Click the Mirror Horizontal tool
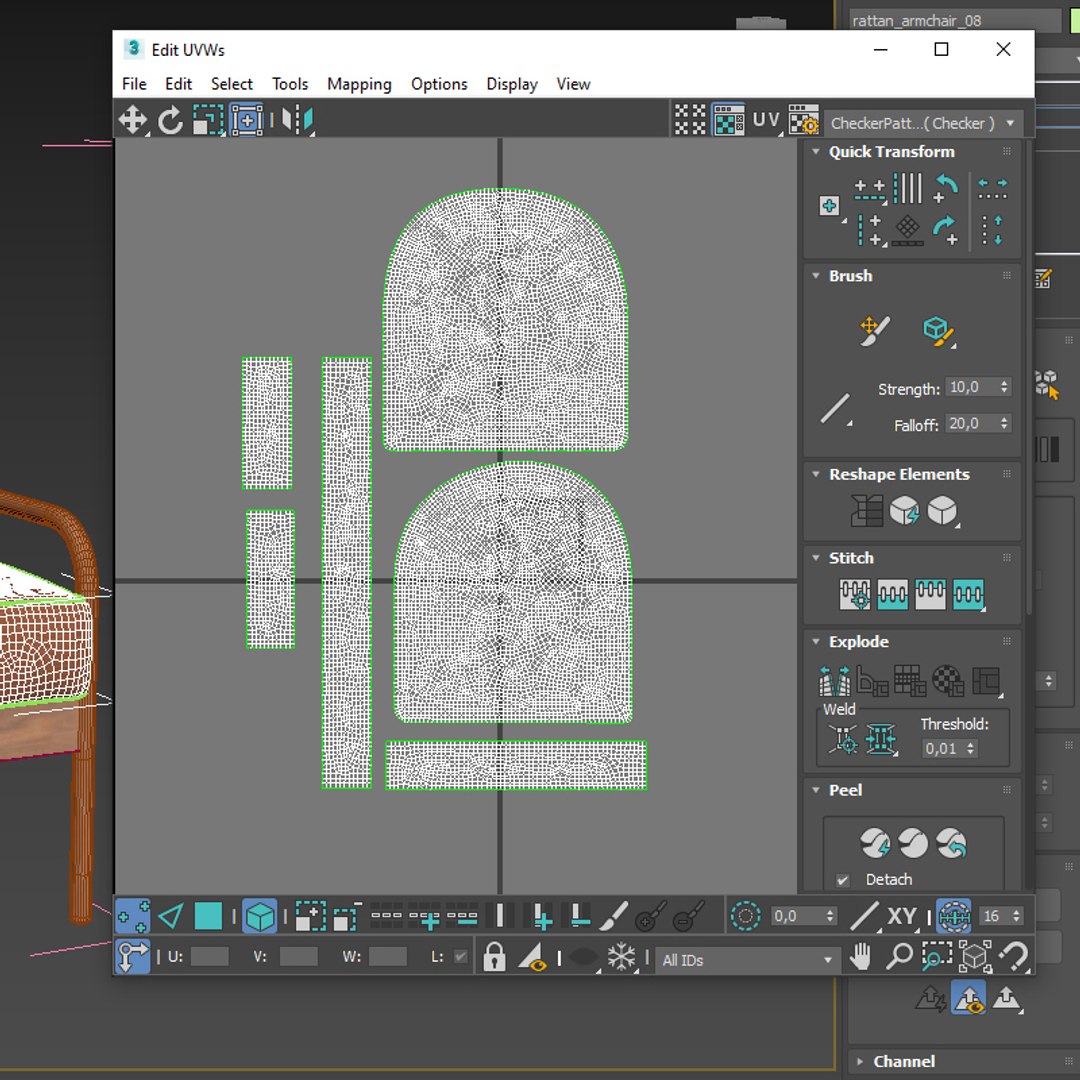This screenshot has width=1080, height=1080. point(298,120)
